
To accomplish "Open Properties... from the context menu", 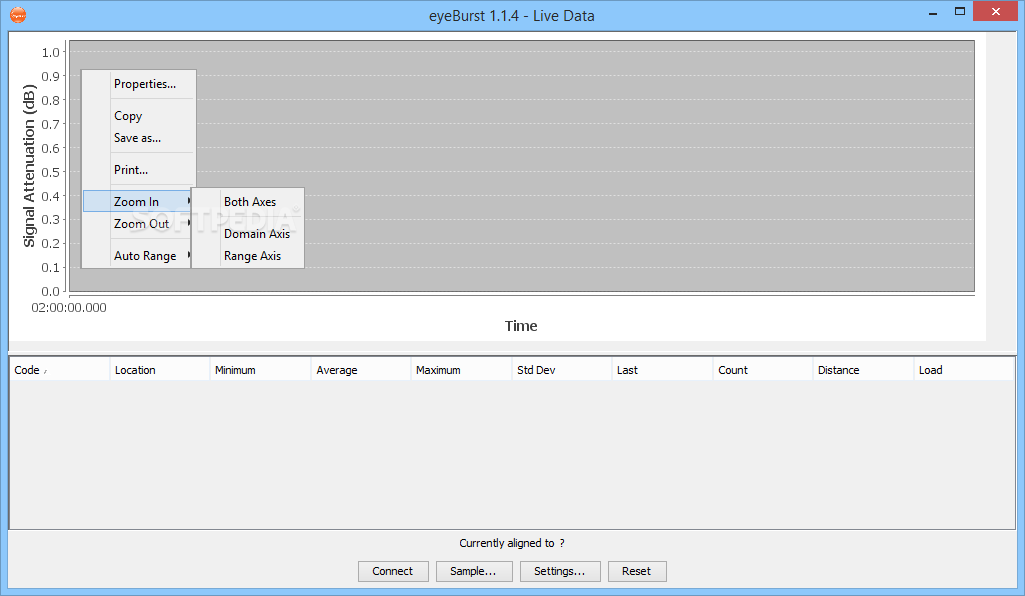I will click(139, 84).
